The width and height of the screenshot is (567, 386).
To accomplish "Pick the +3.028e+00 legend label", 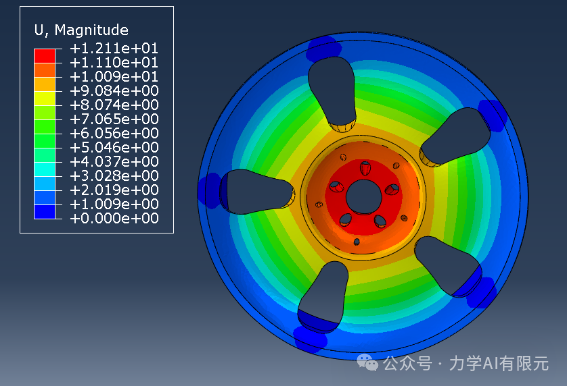I will pos(114,176).
